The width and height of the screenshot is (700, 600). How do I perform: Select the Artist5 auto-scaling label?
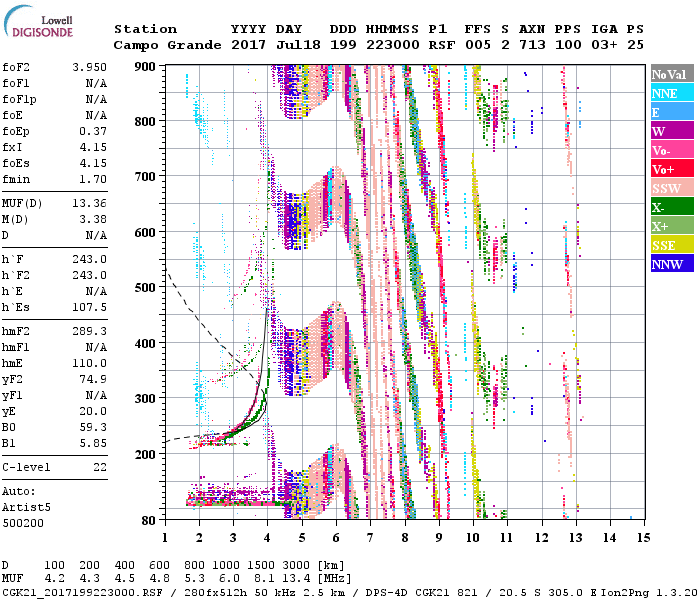[25, 507]
